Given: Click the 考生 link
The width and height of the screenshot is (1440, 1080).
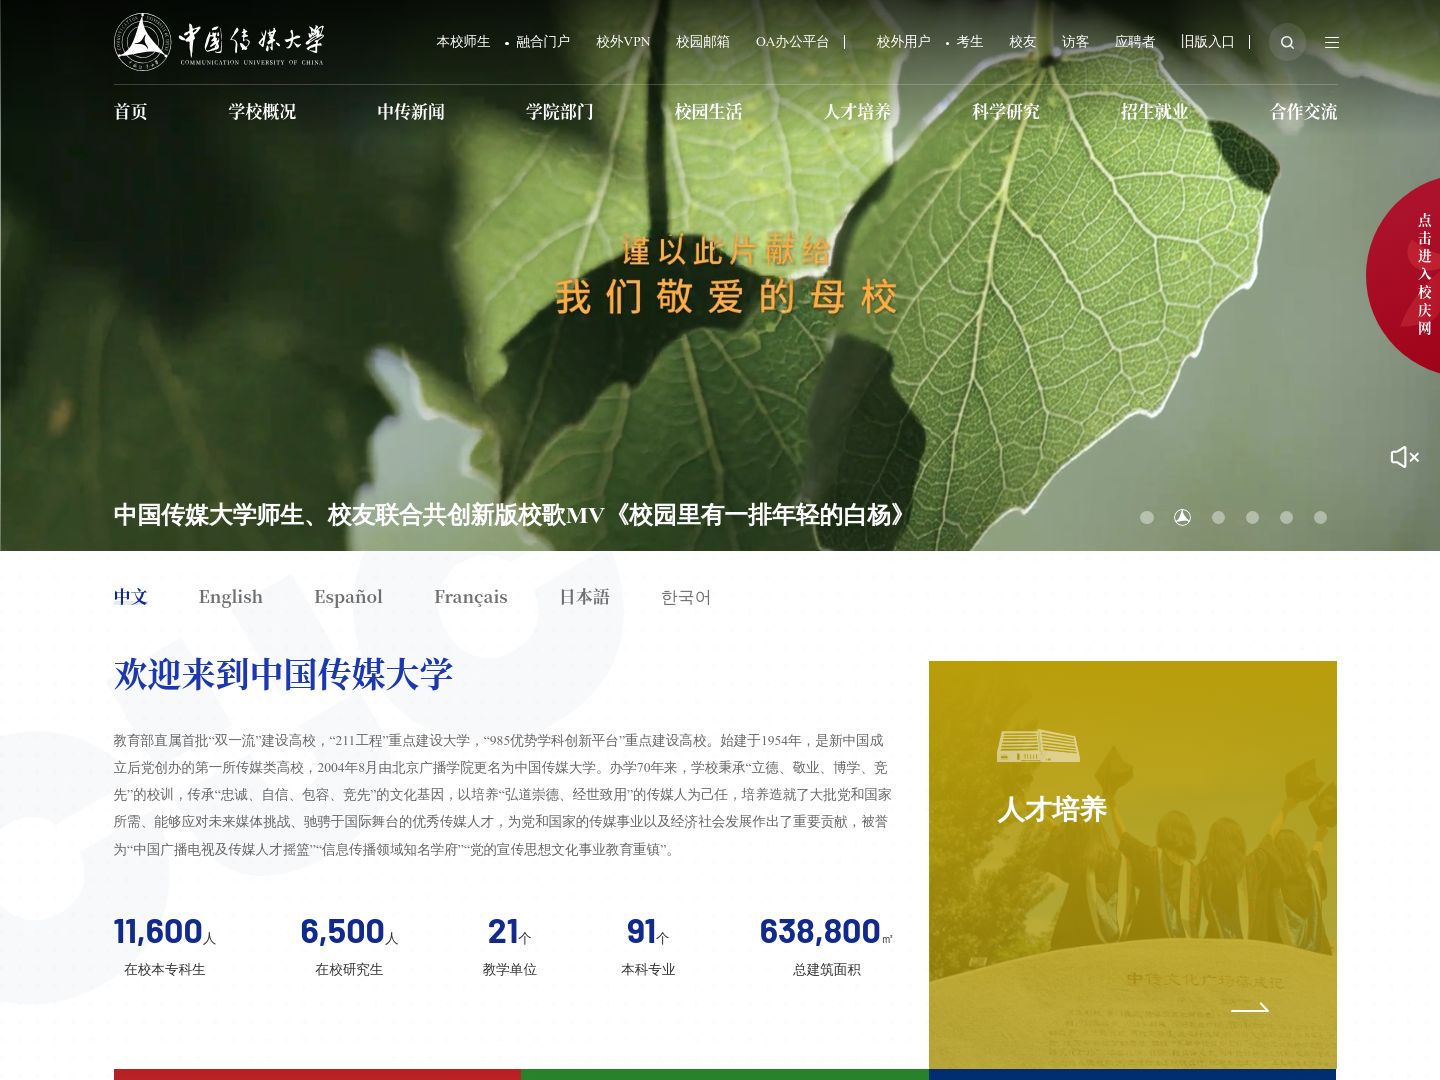Looking at the screenshot, I should tap(970, 42).
